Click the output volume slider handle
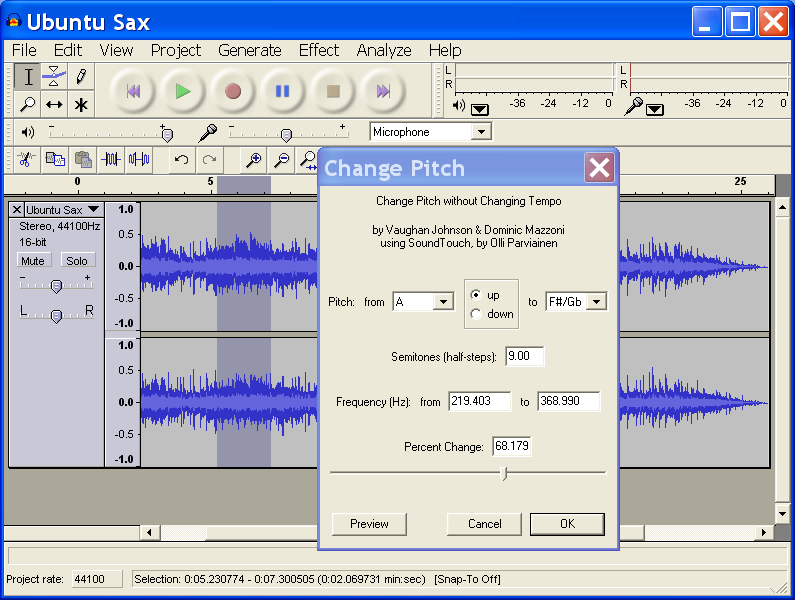 pyautogui.click(x=167, y=134)
